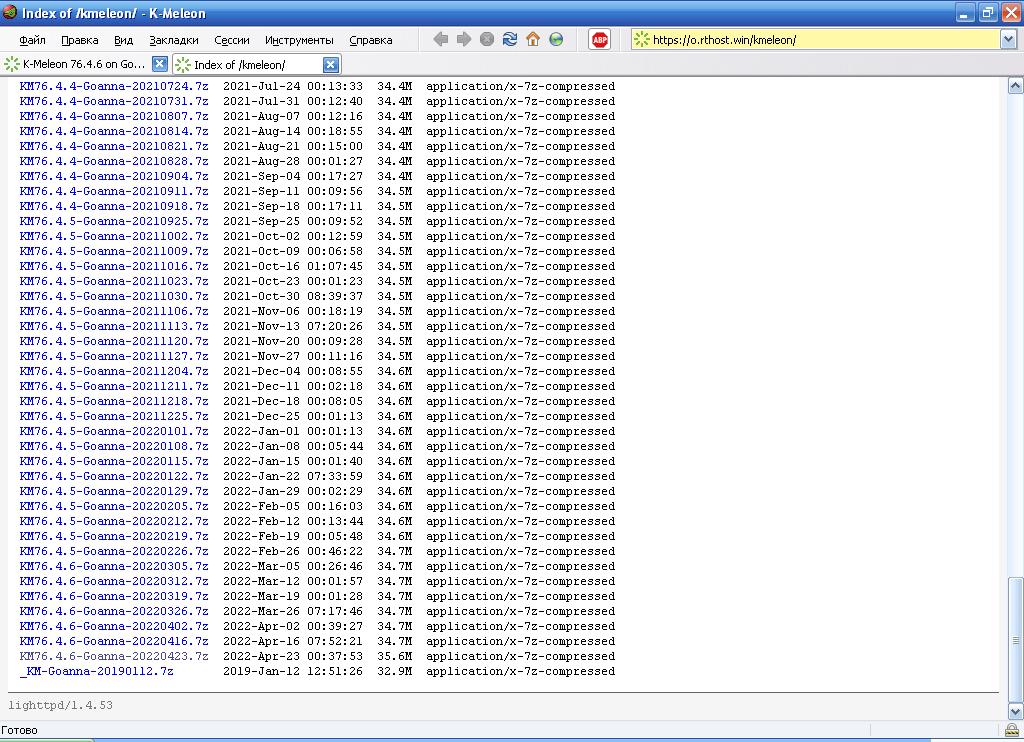1024x742 pixels.
Task: Open link KM76.4.5-Goanna-20220226.7z
Action: (114, 552)
